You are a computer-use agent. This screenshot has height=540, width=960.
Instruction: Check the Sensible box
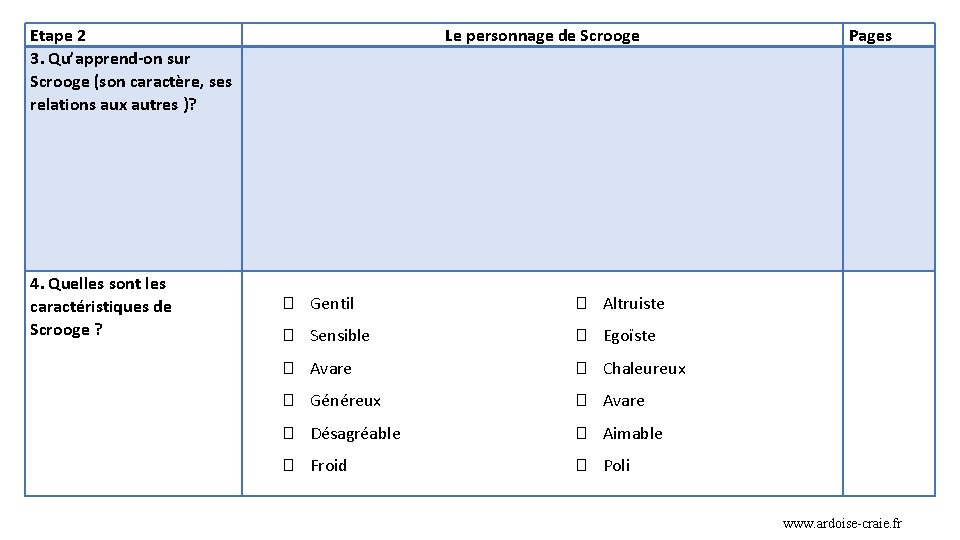[287, 336]
